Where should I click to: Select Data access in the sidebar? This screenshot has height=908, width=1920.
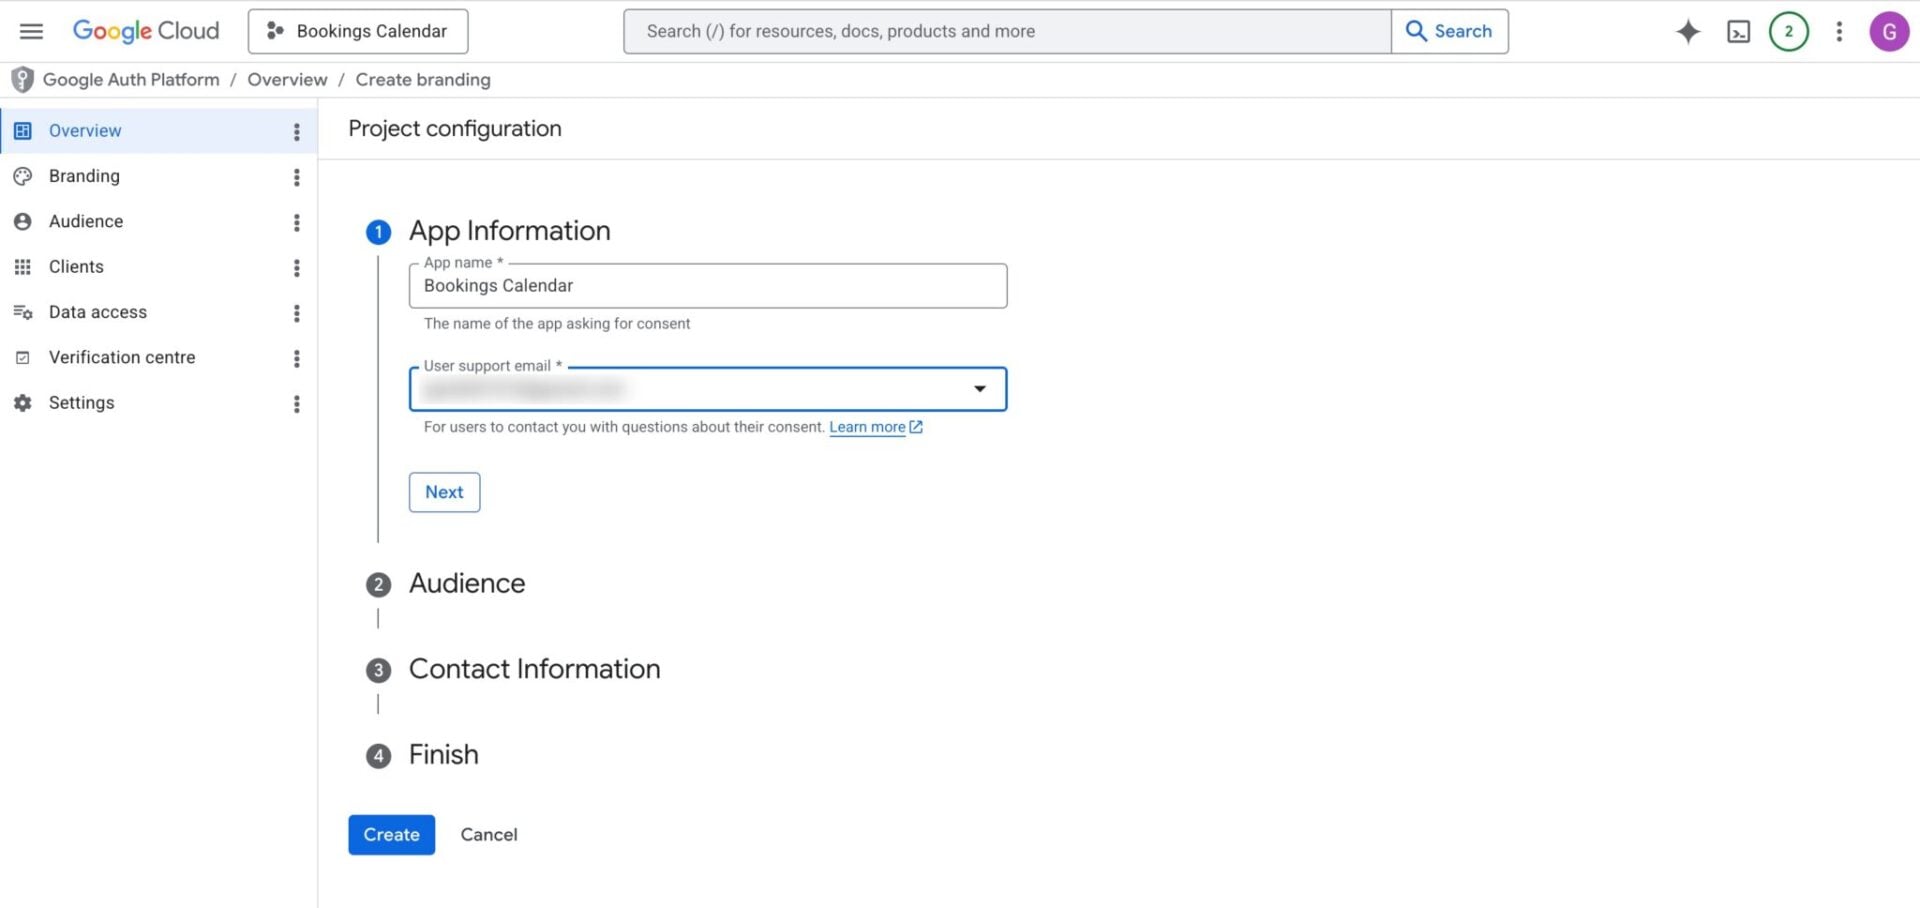click(159, 312)
